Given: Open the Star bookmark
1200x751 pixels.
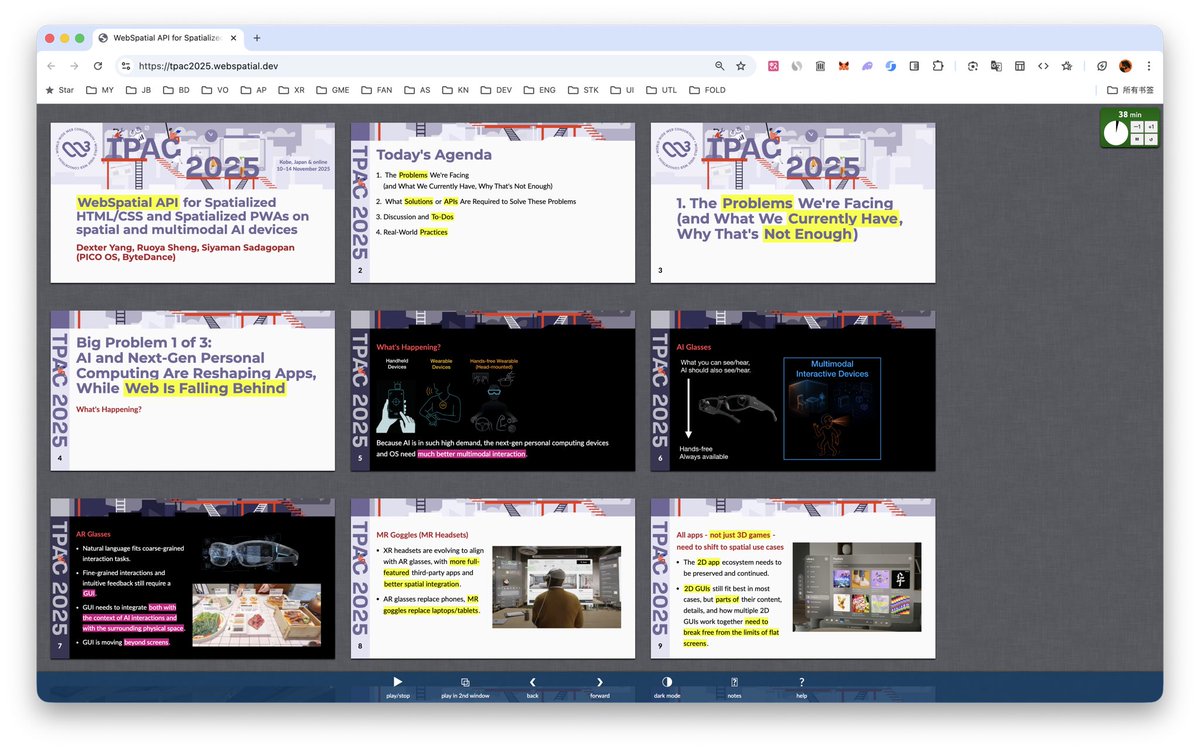Looking at the screenshot, I should pyautogui.click(x=60, y=90).
